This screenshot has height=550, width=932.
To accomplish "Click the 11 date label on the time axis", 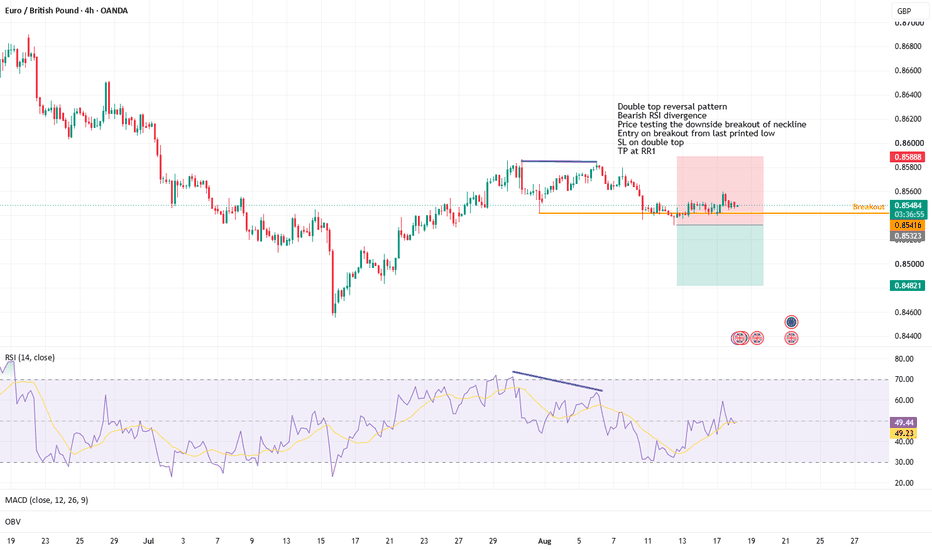I will click(648, 541).
